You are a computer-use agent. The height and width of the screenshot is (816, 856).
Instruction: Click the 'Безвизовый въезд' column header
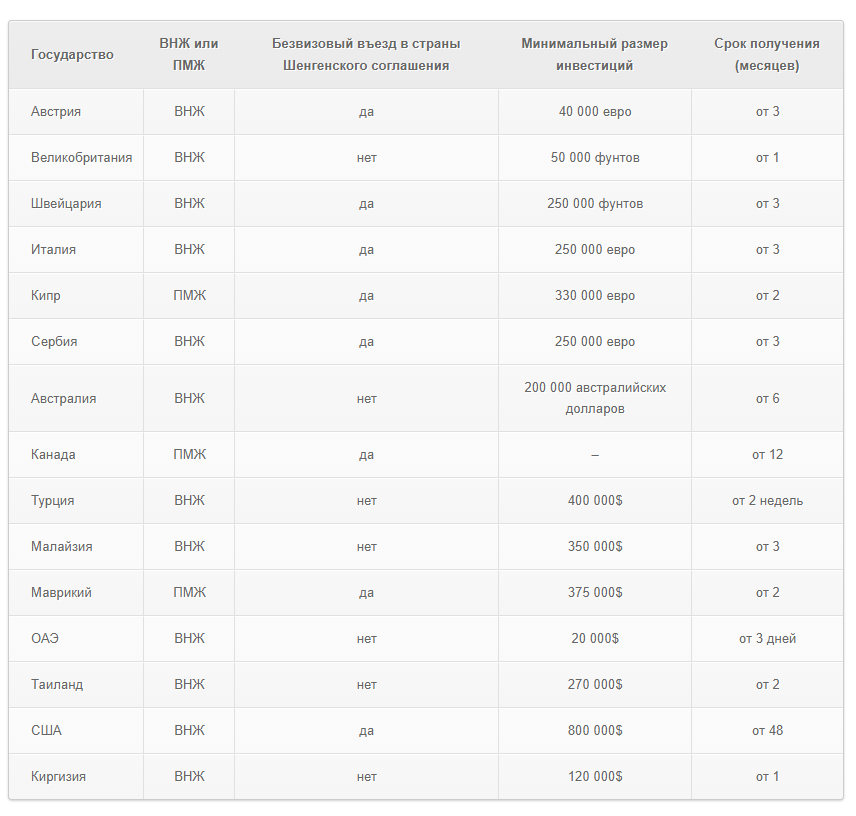pyautogui.click(x=366, y=55)
